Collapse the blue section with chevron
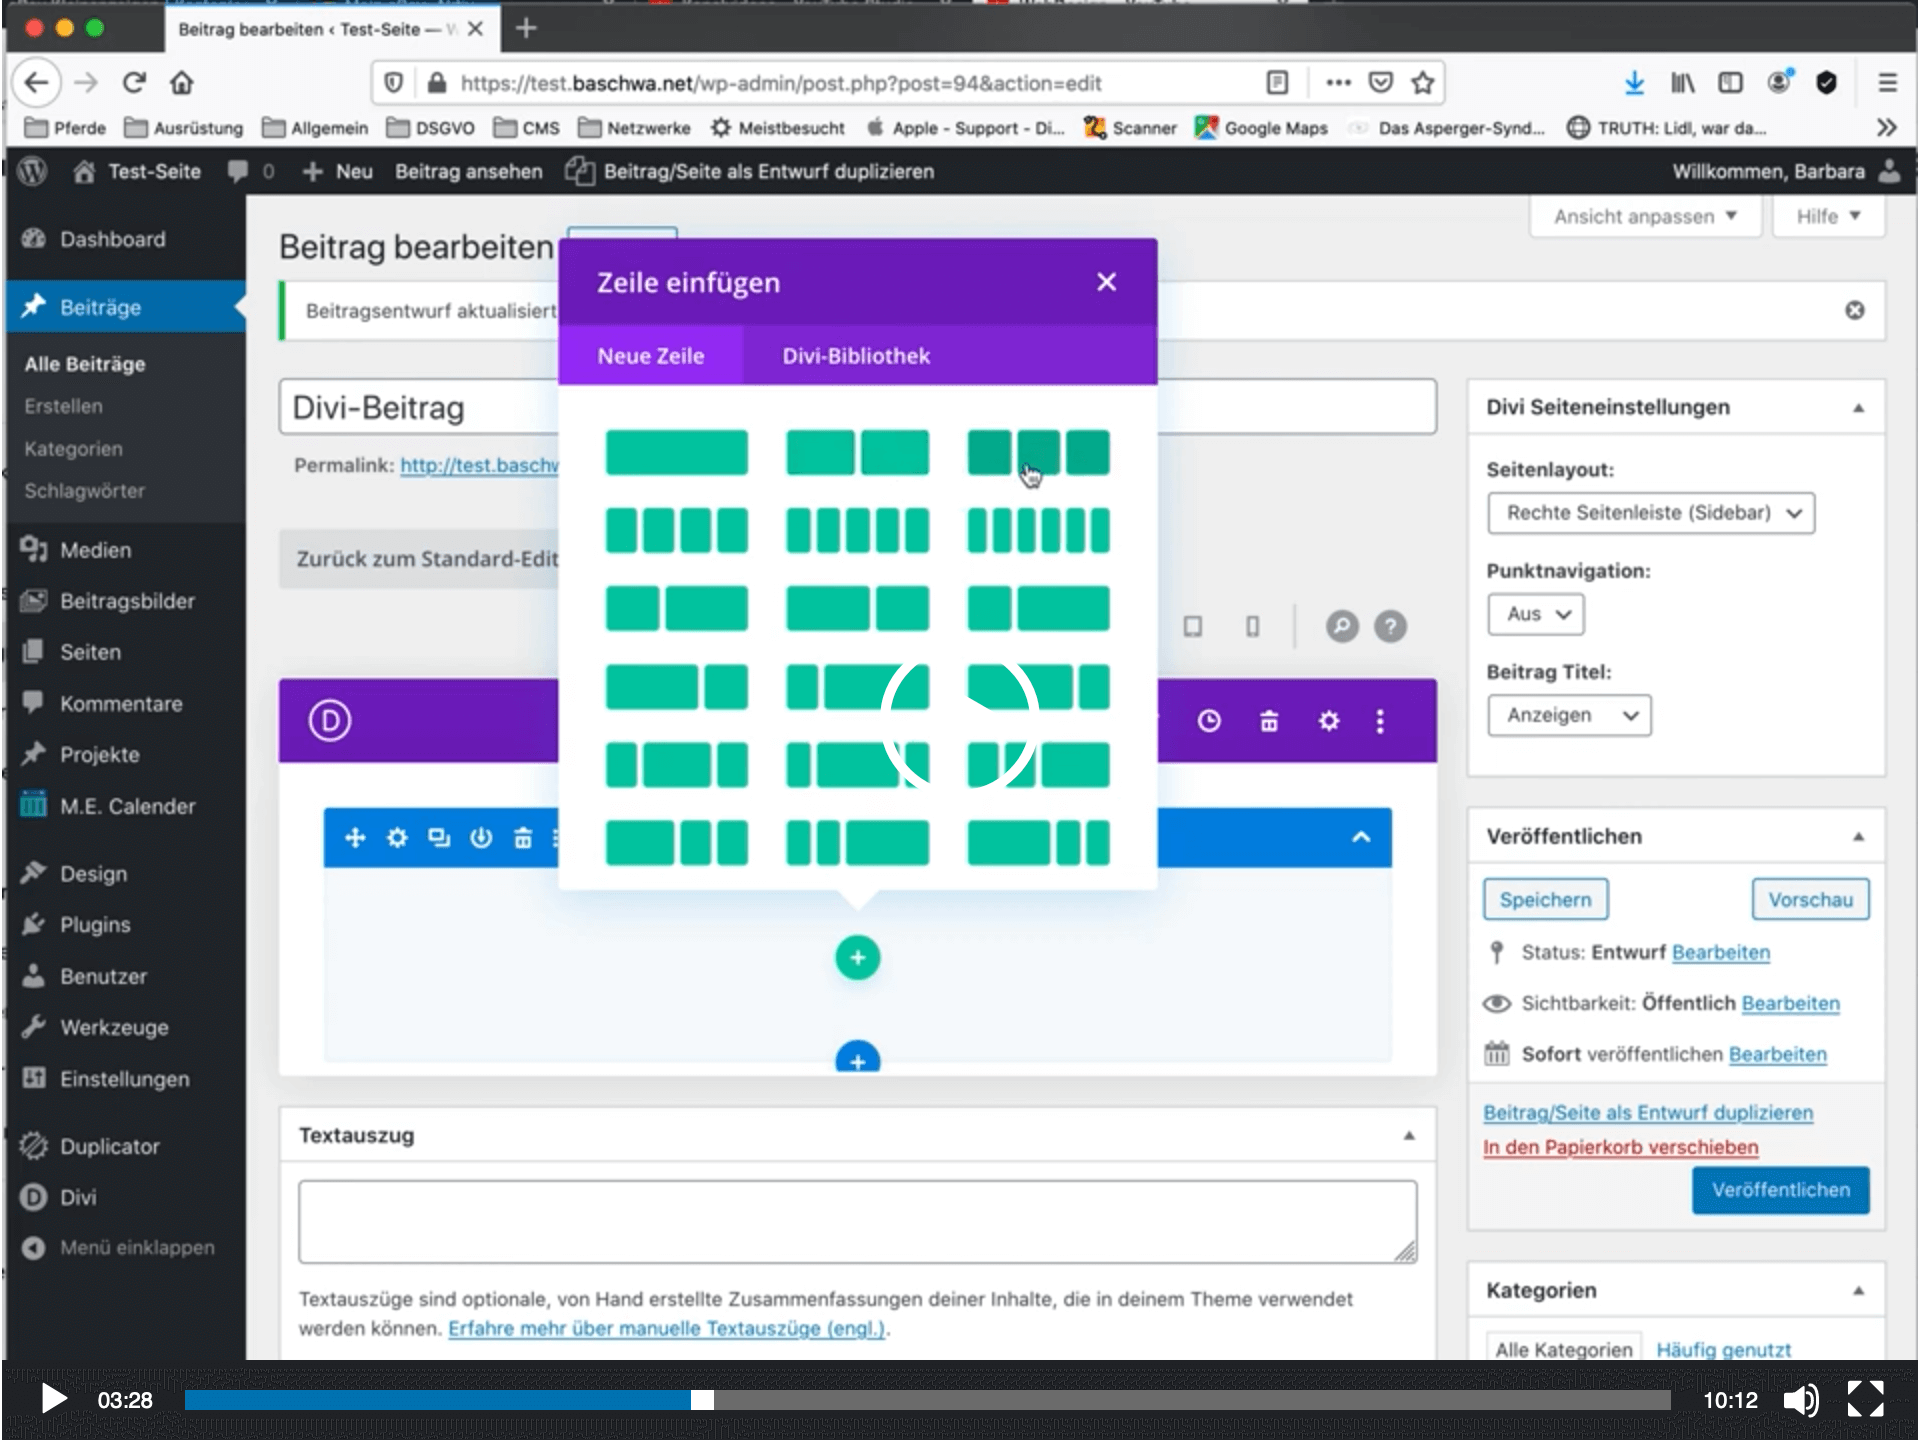This screenshot has width=1918, height=1442. click(x=1361, y=838)
